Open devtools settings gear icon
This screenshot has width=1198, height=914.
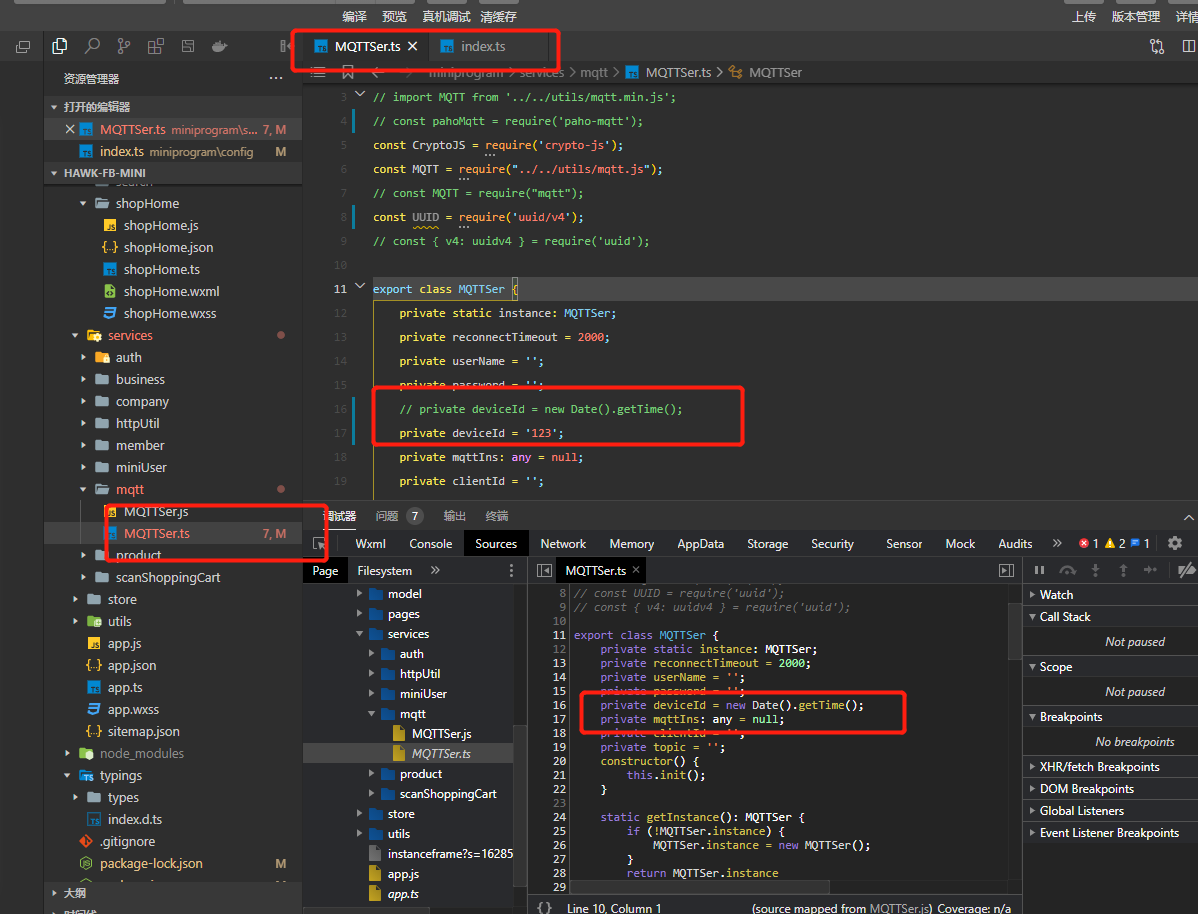(1175, 543)
